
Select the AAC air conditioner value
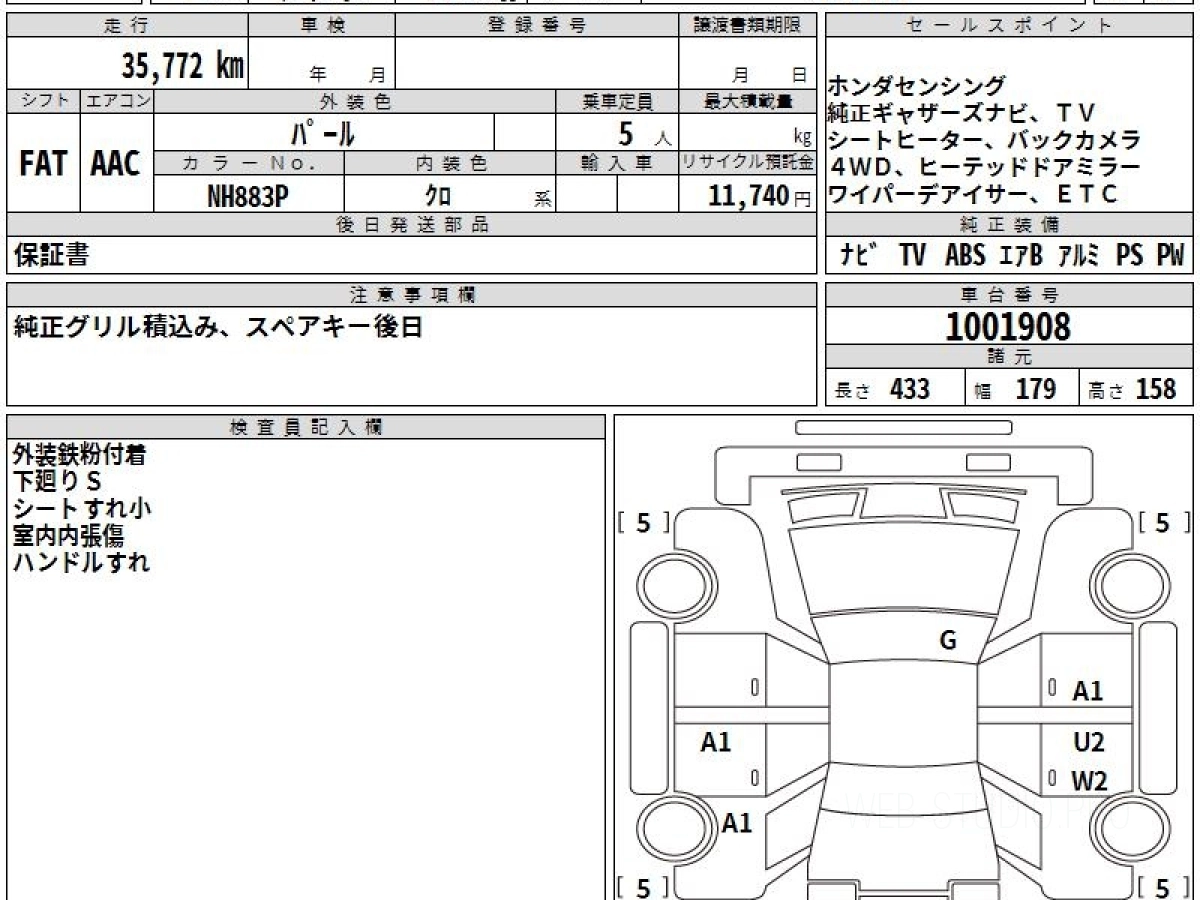[116, 164]
